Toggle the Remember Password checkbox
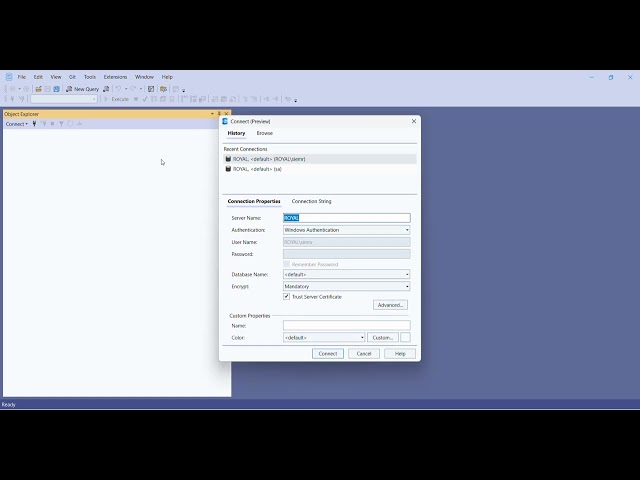This screenshot has width=640, height=480. point(287,264)
